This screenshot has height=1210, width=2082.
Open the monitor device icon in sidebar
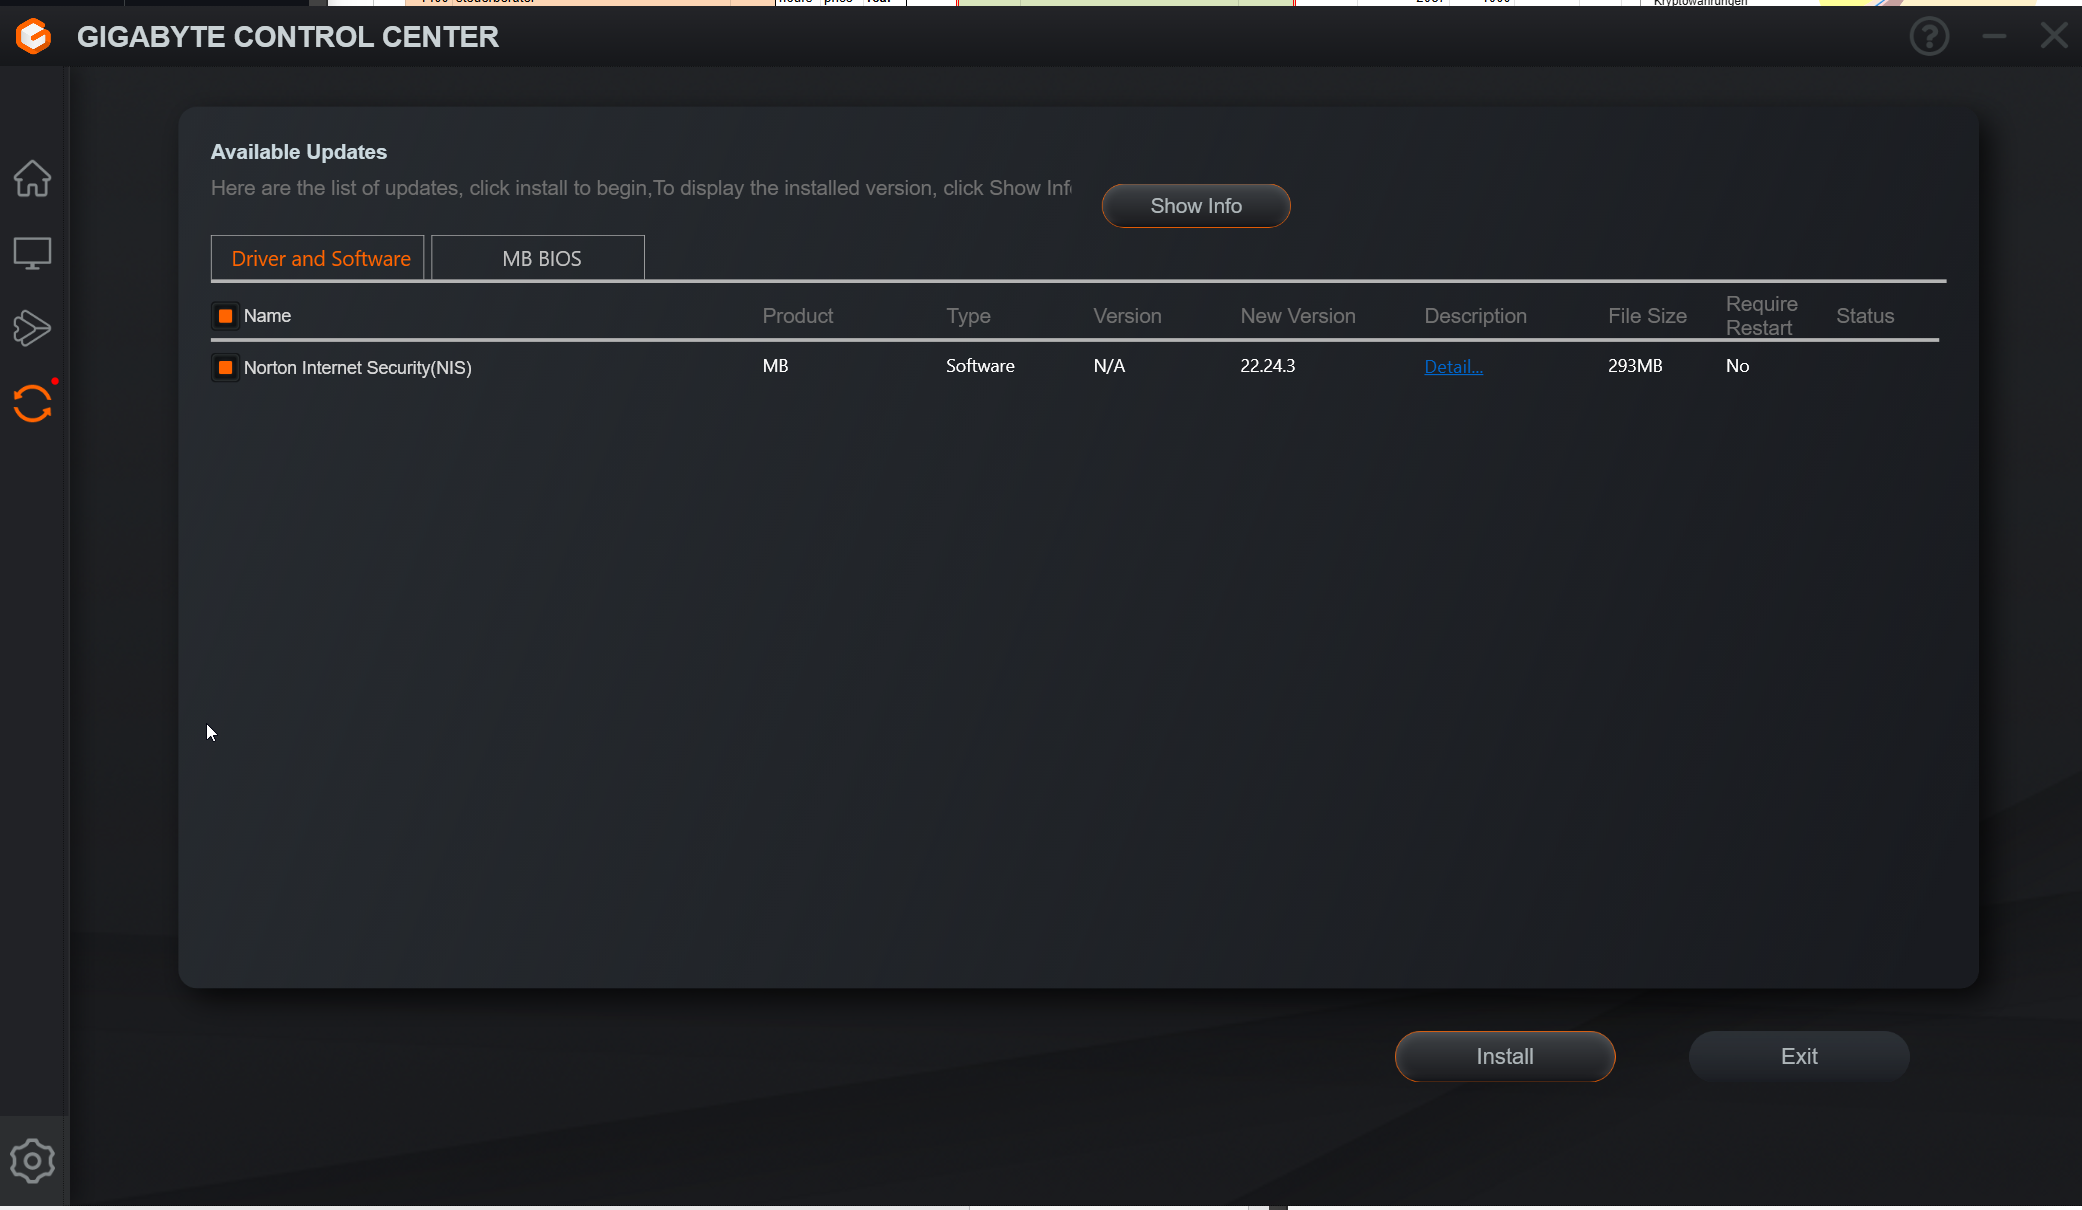tap(32, 254)
